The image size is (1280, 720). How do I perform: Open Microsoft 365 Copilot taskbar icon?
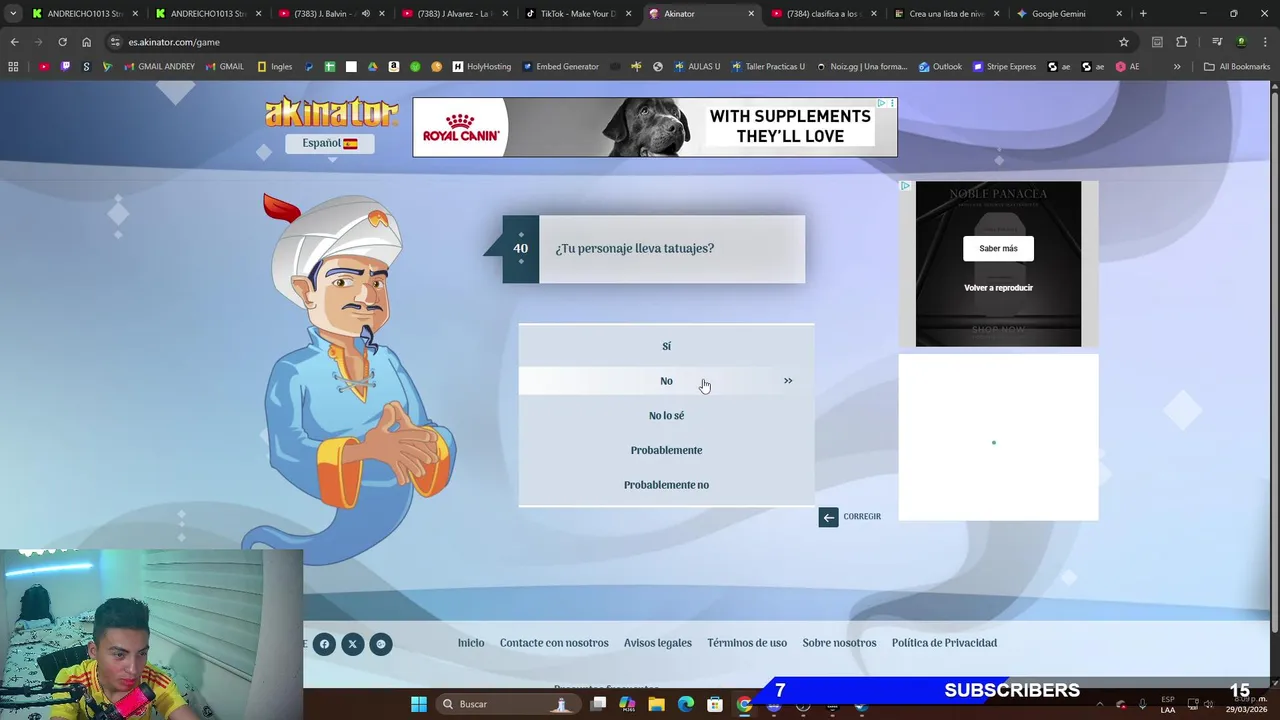627,704
